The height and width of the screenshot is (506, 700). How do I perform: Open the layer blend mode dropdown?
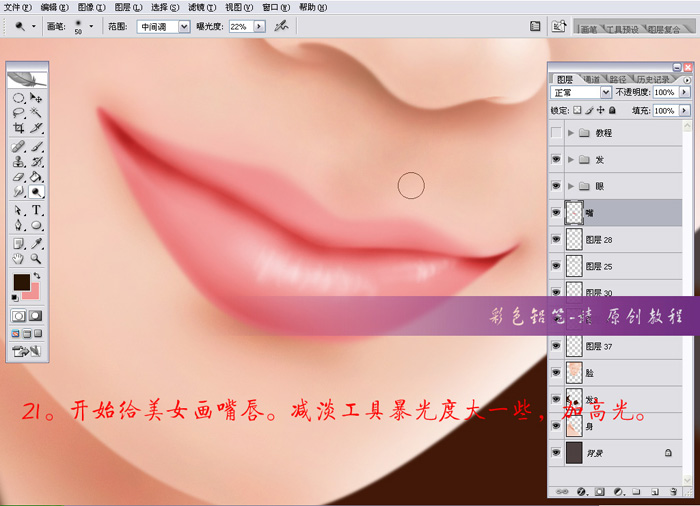coord(606,92)
